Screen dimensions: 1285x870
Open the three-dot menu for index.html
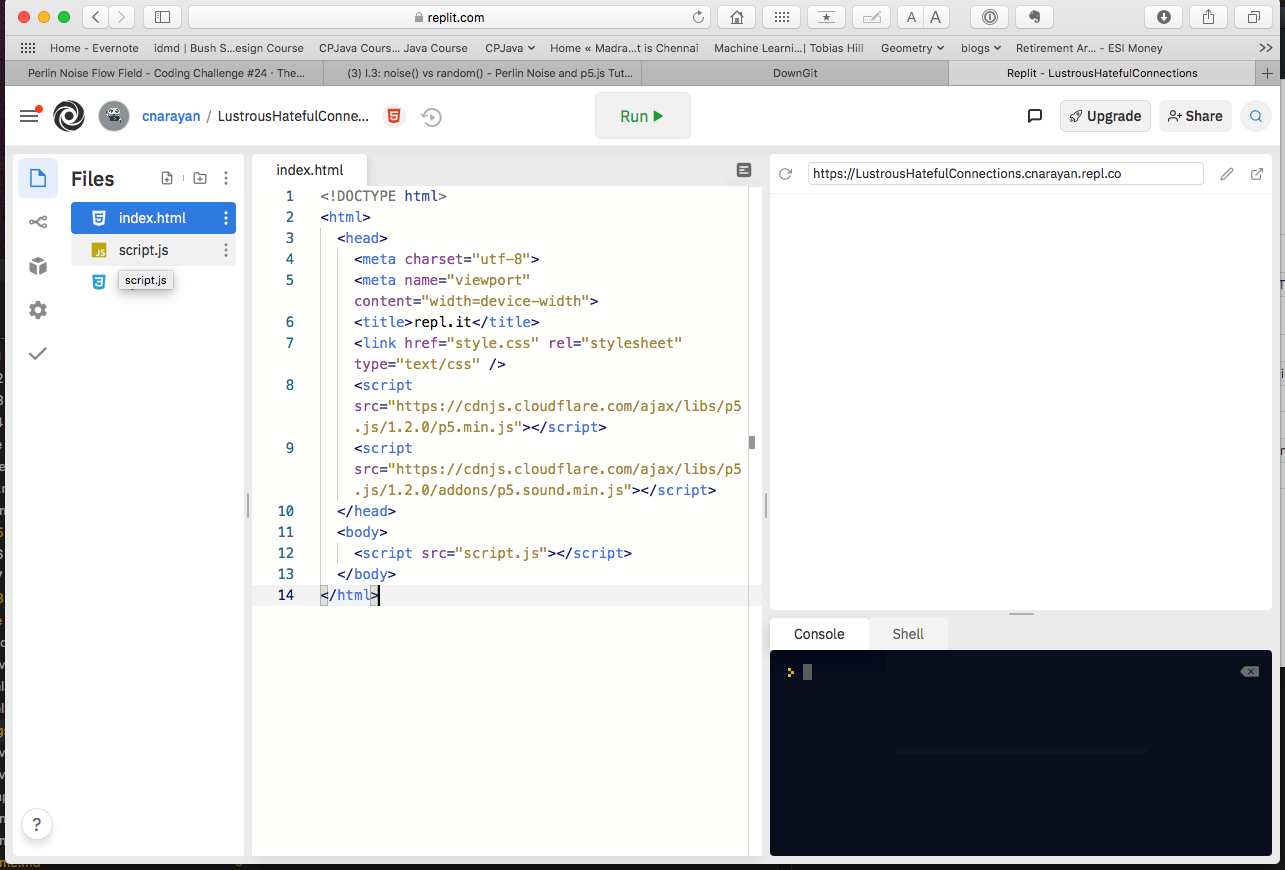click(x=226, y=218)
